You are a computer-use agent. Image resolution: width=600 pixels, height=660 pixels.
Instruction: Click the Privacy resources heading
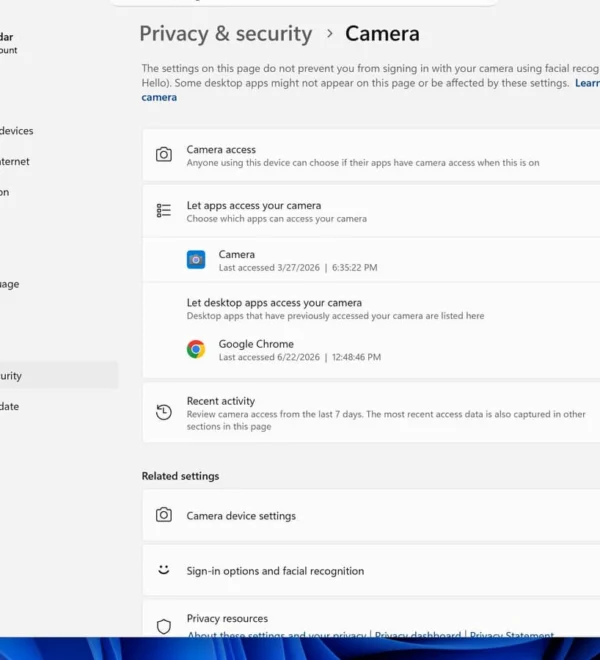point(227,618)
